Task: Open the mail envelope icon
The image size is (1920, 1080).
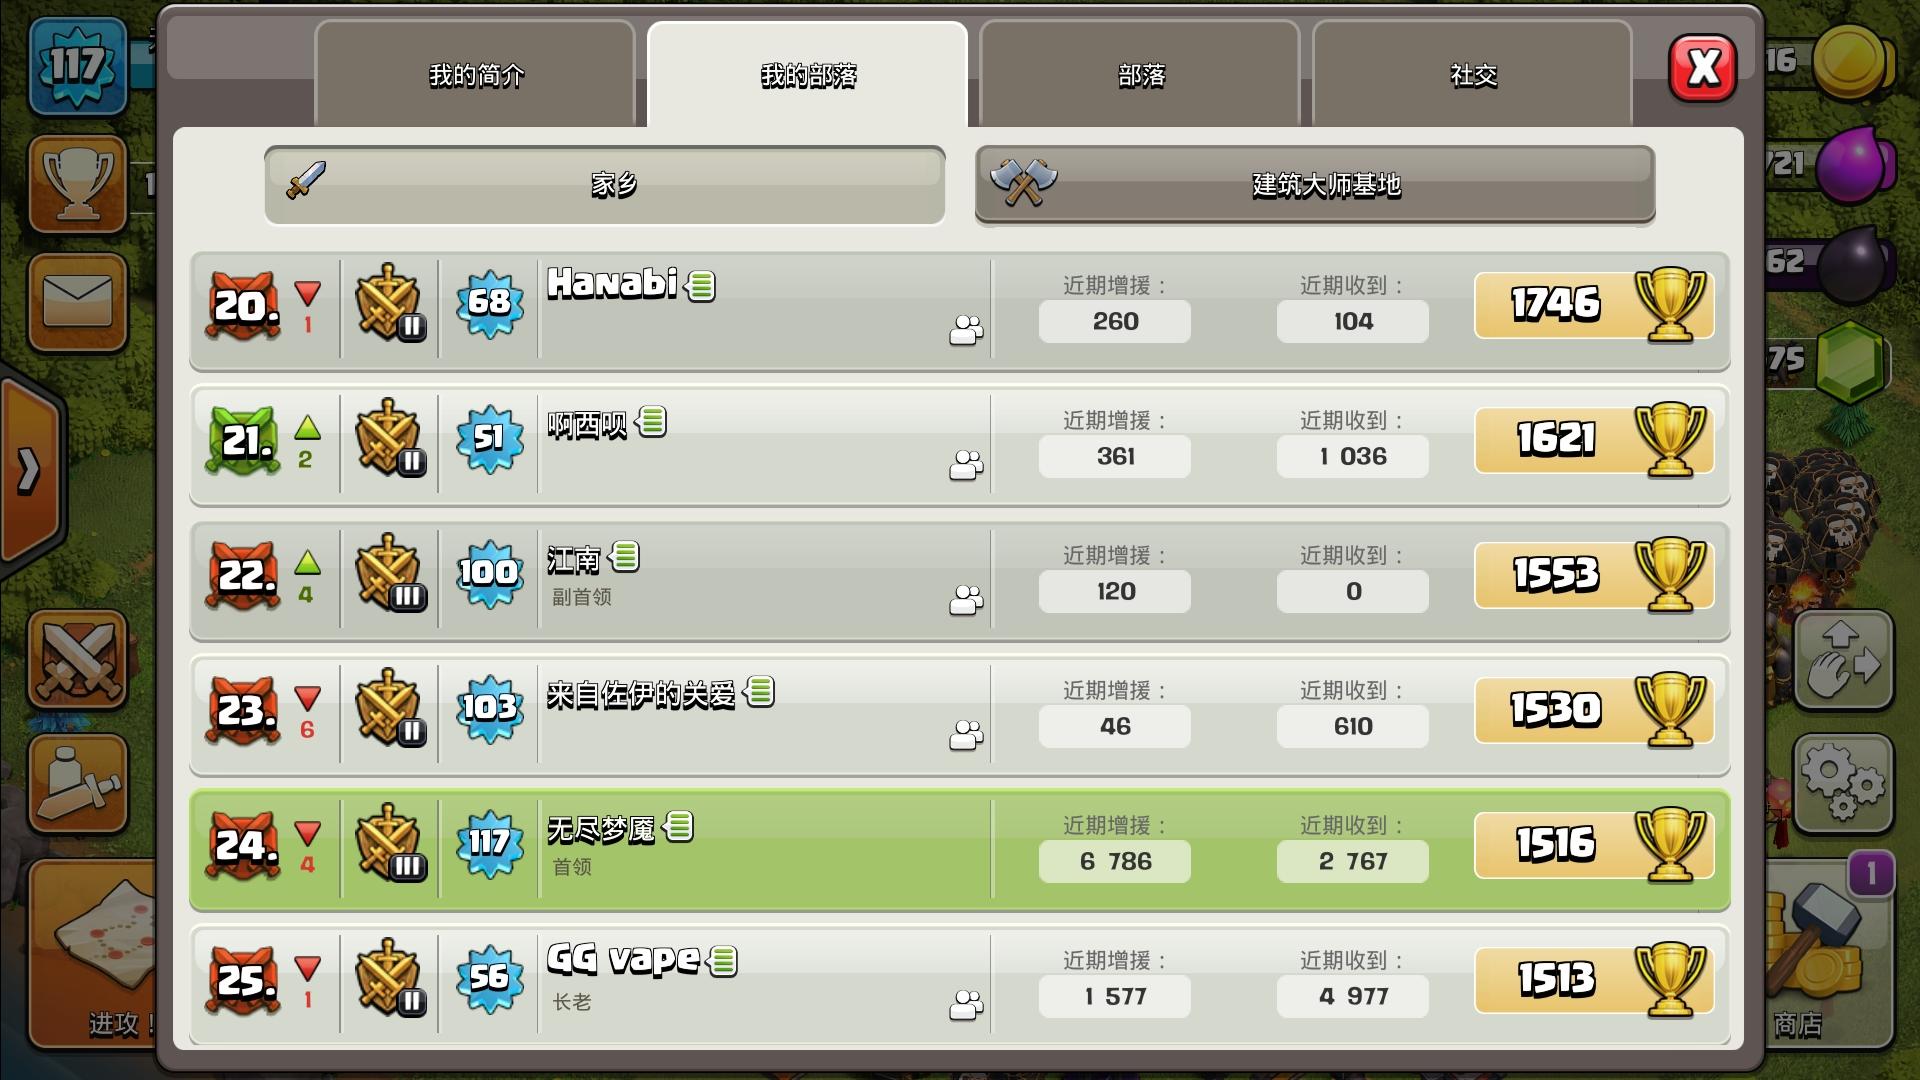Action: [78, 301]
